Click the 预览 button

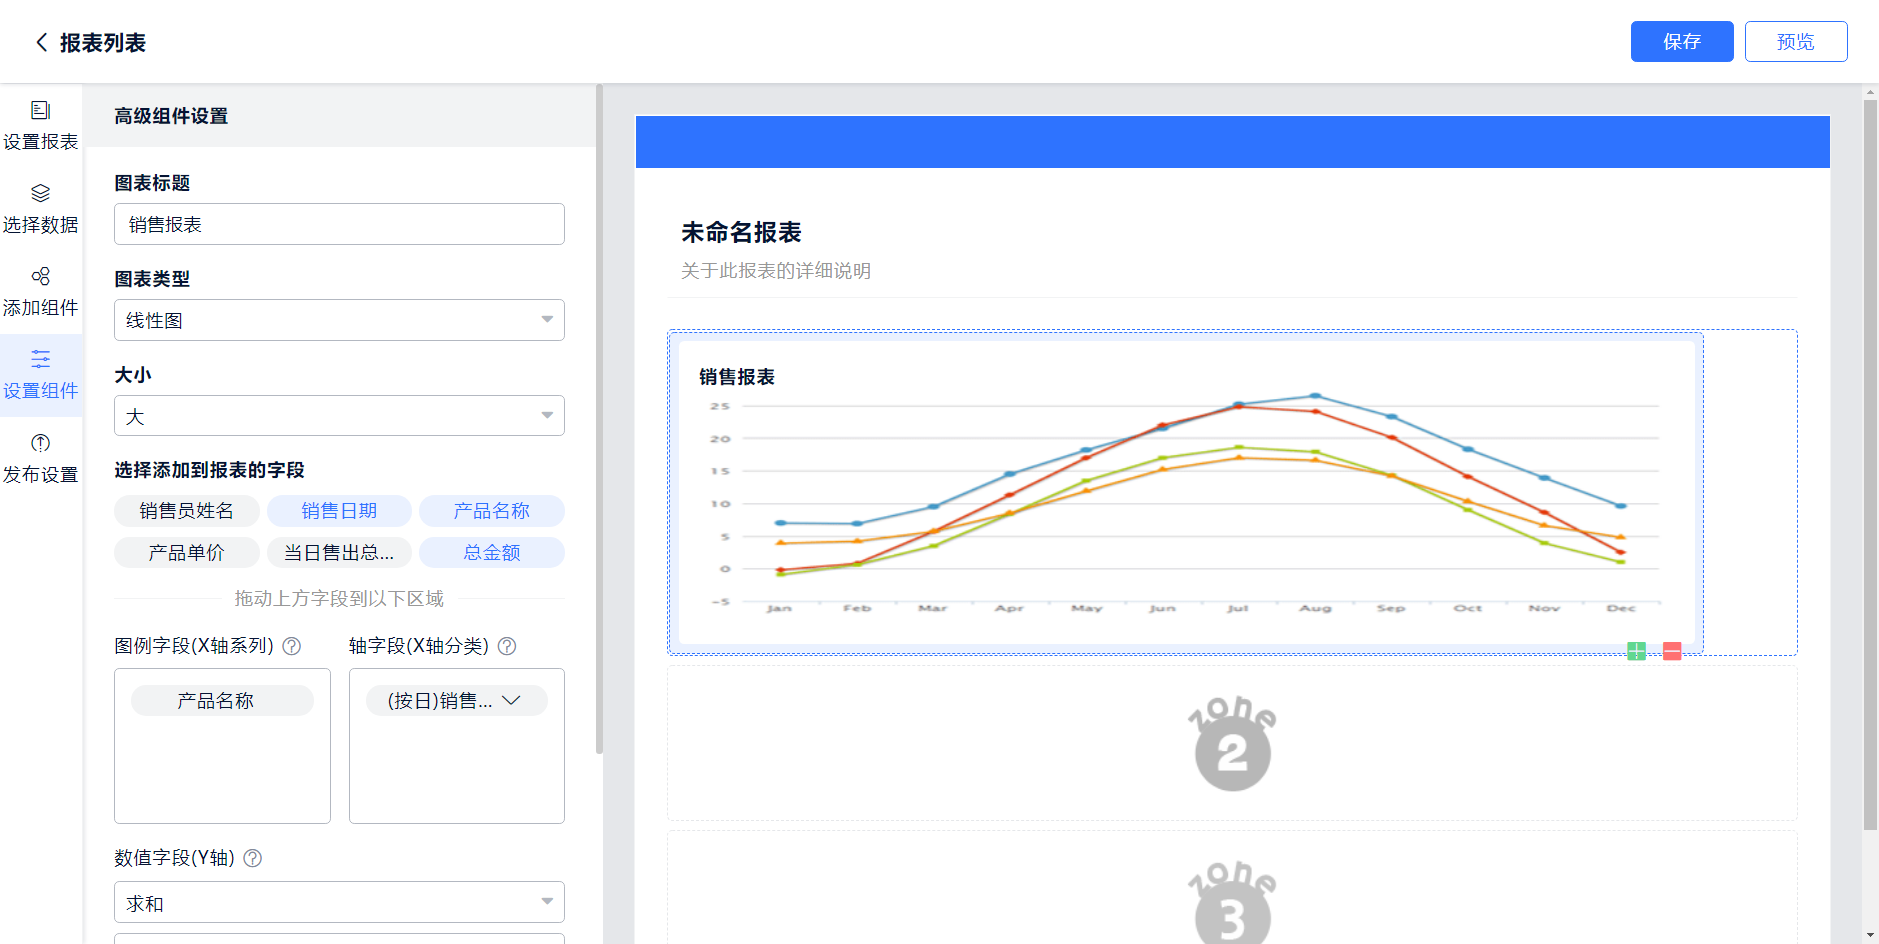pyautogui.click(x=1795, y=42)
